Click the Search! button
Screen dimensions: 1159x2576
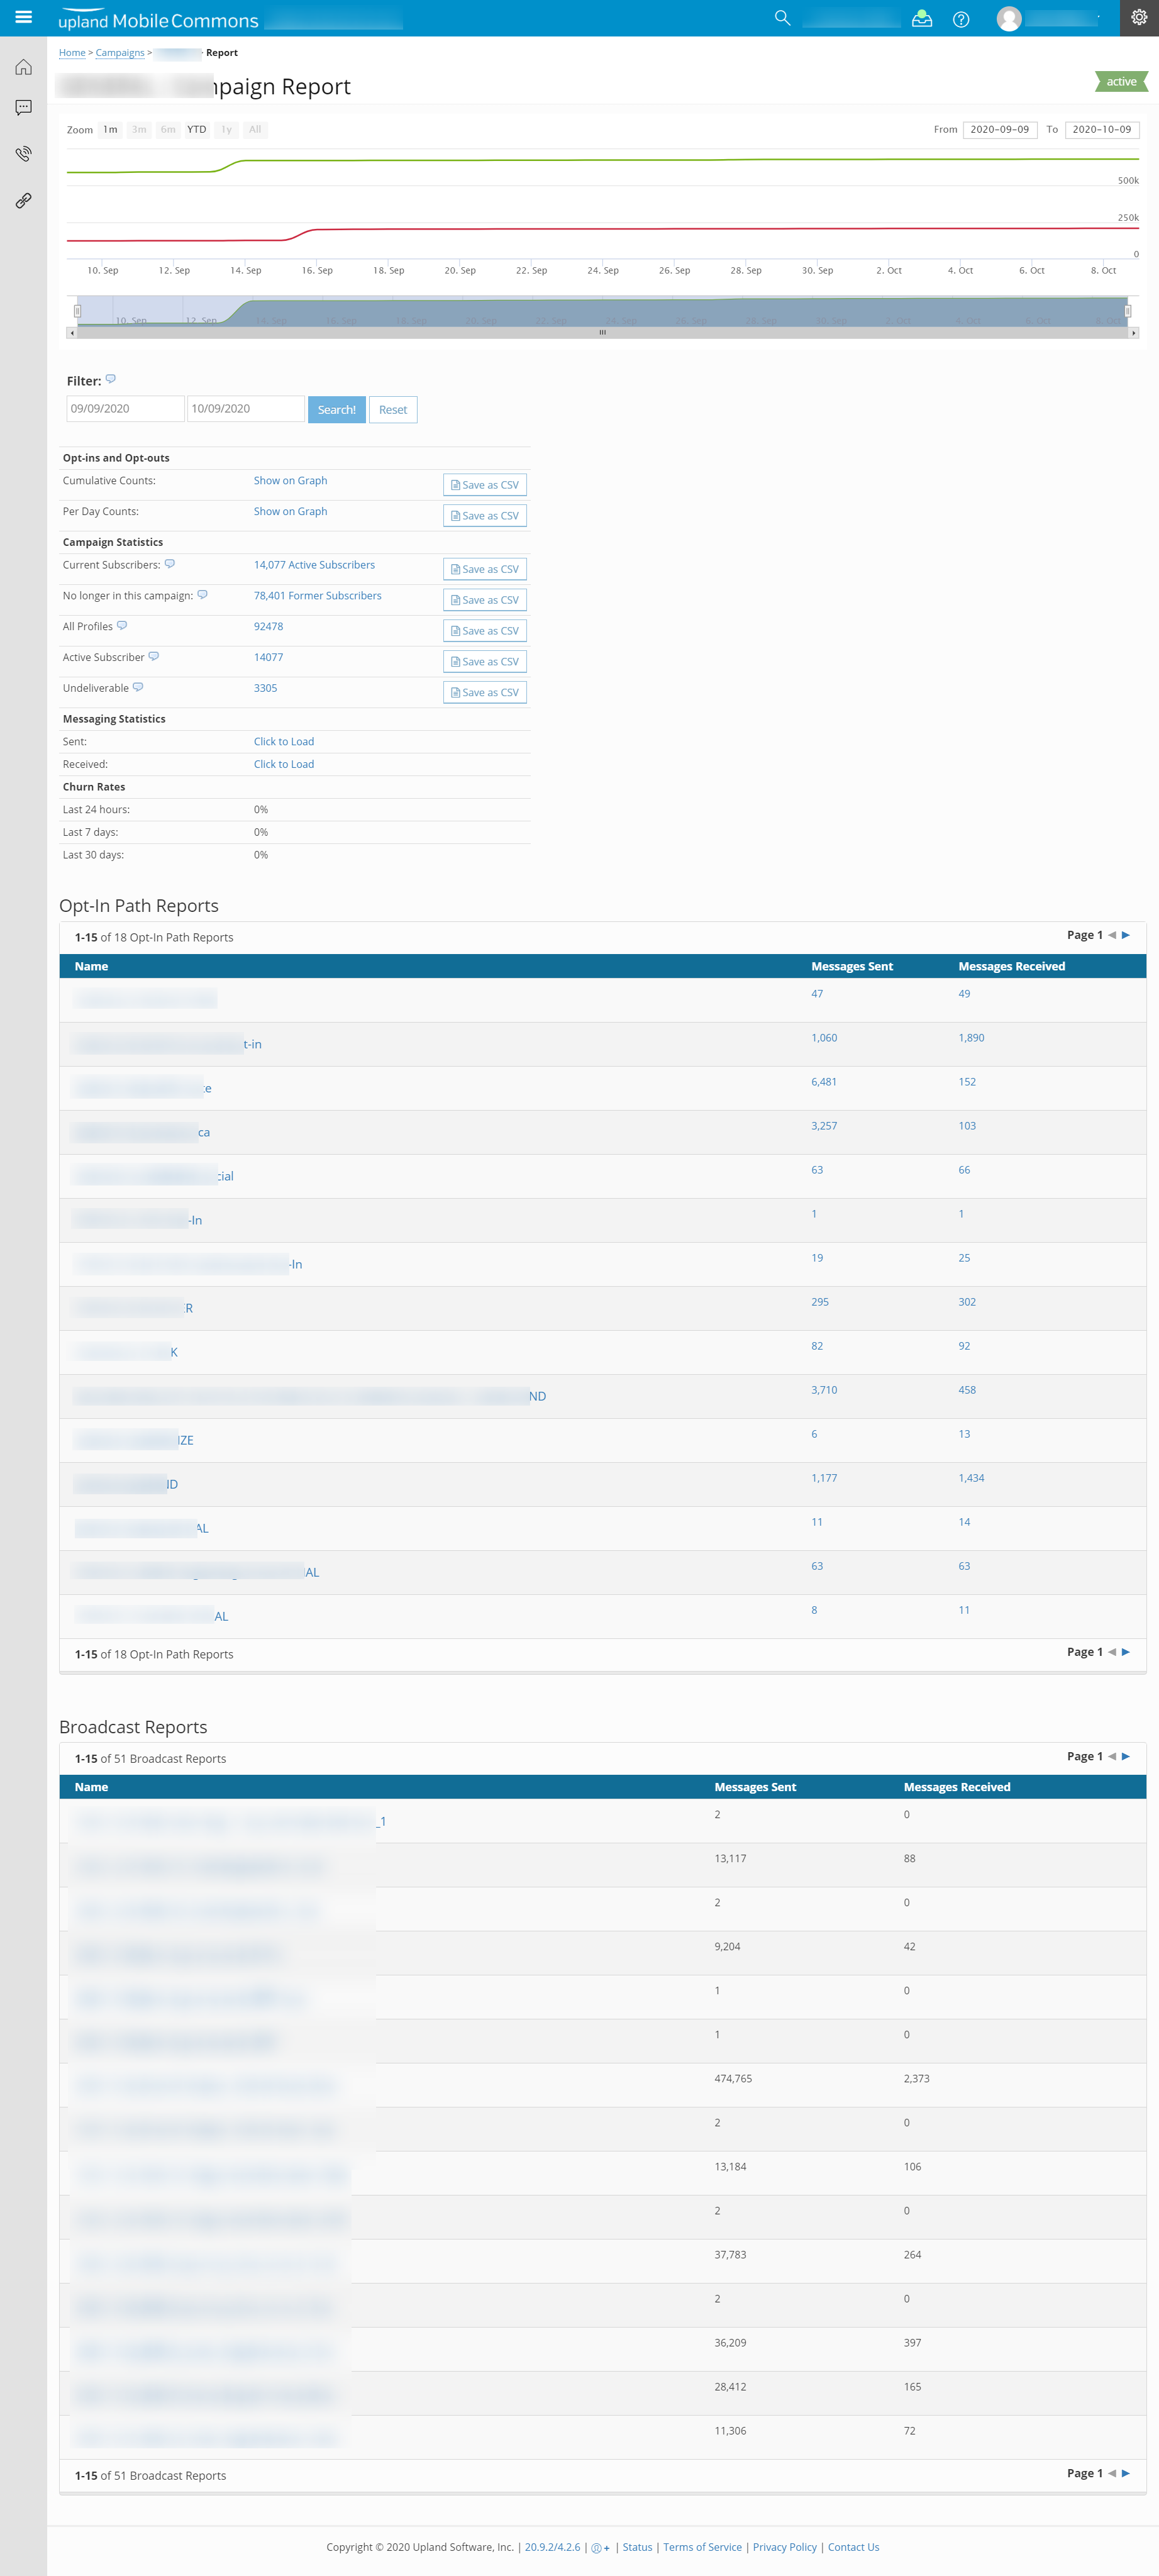pyautogui.click(x=337, y=409)
